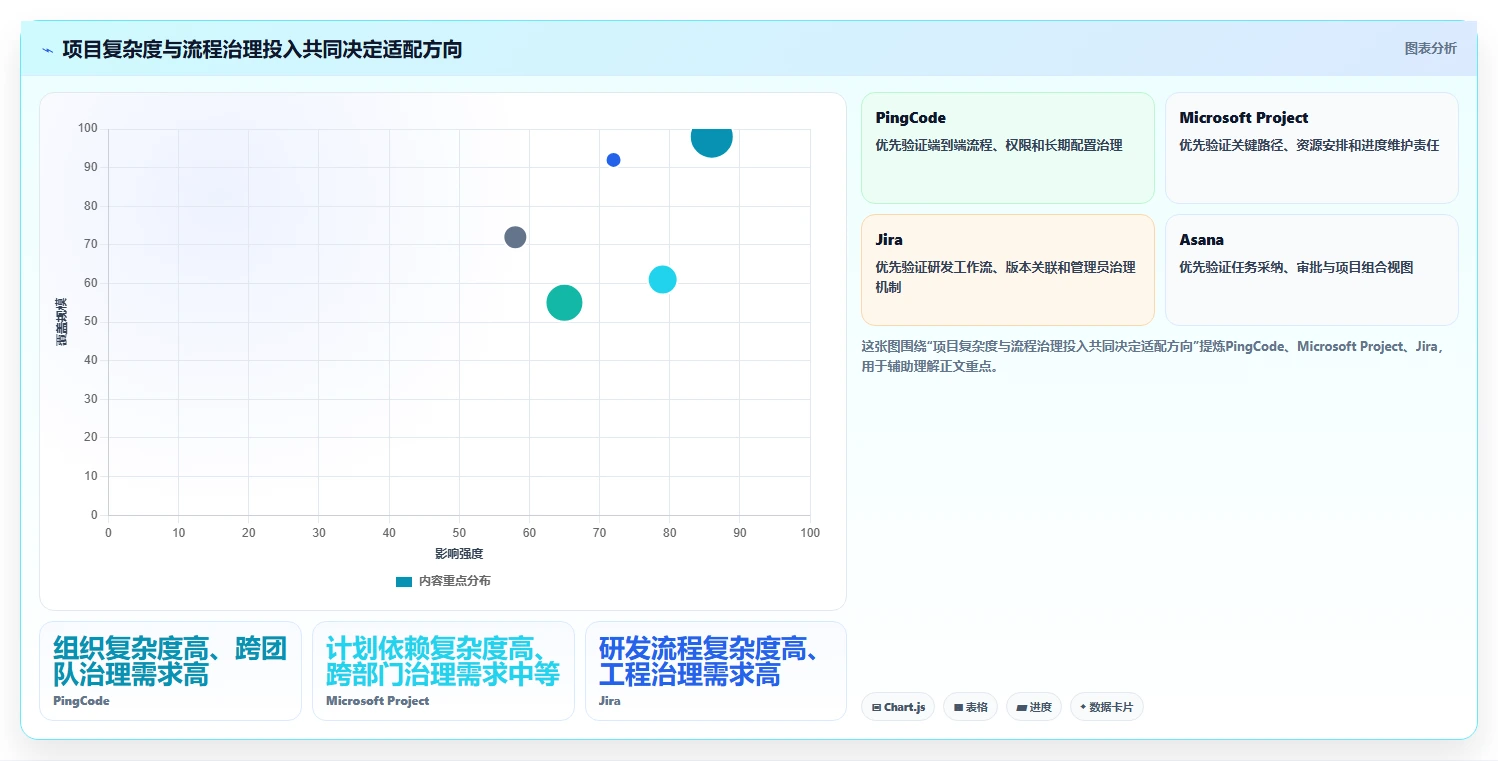
Task: Click the 优先验证关键路径、资源安排和进度维护责任 text
Action: pyautogui.click(x=1309, y=145)
